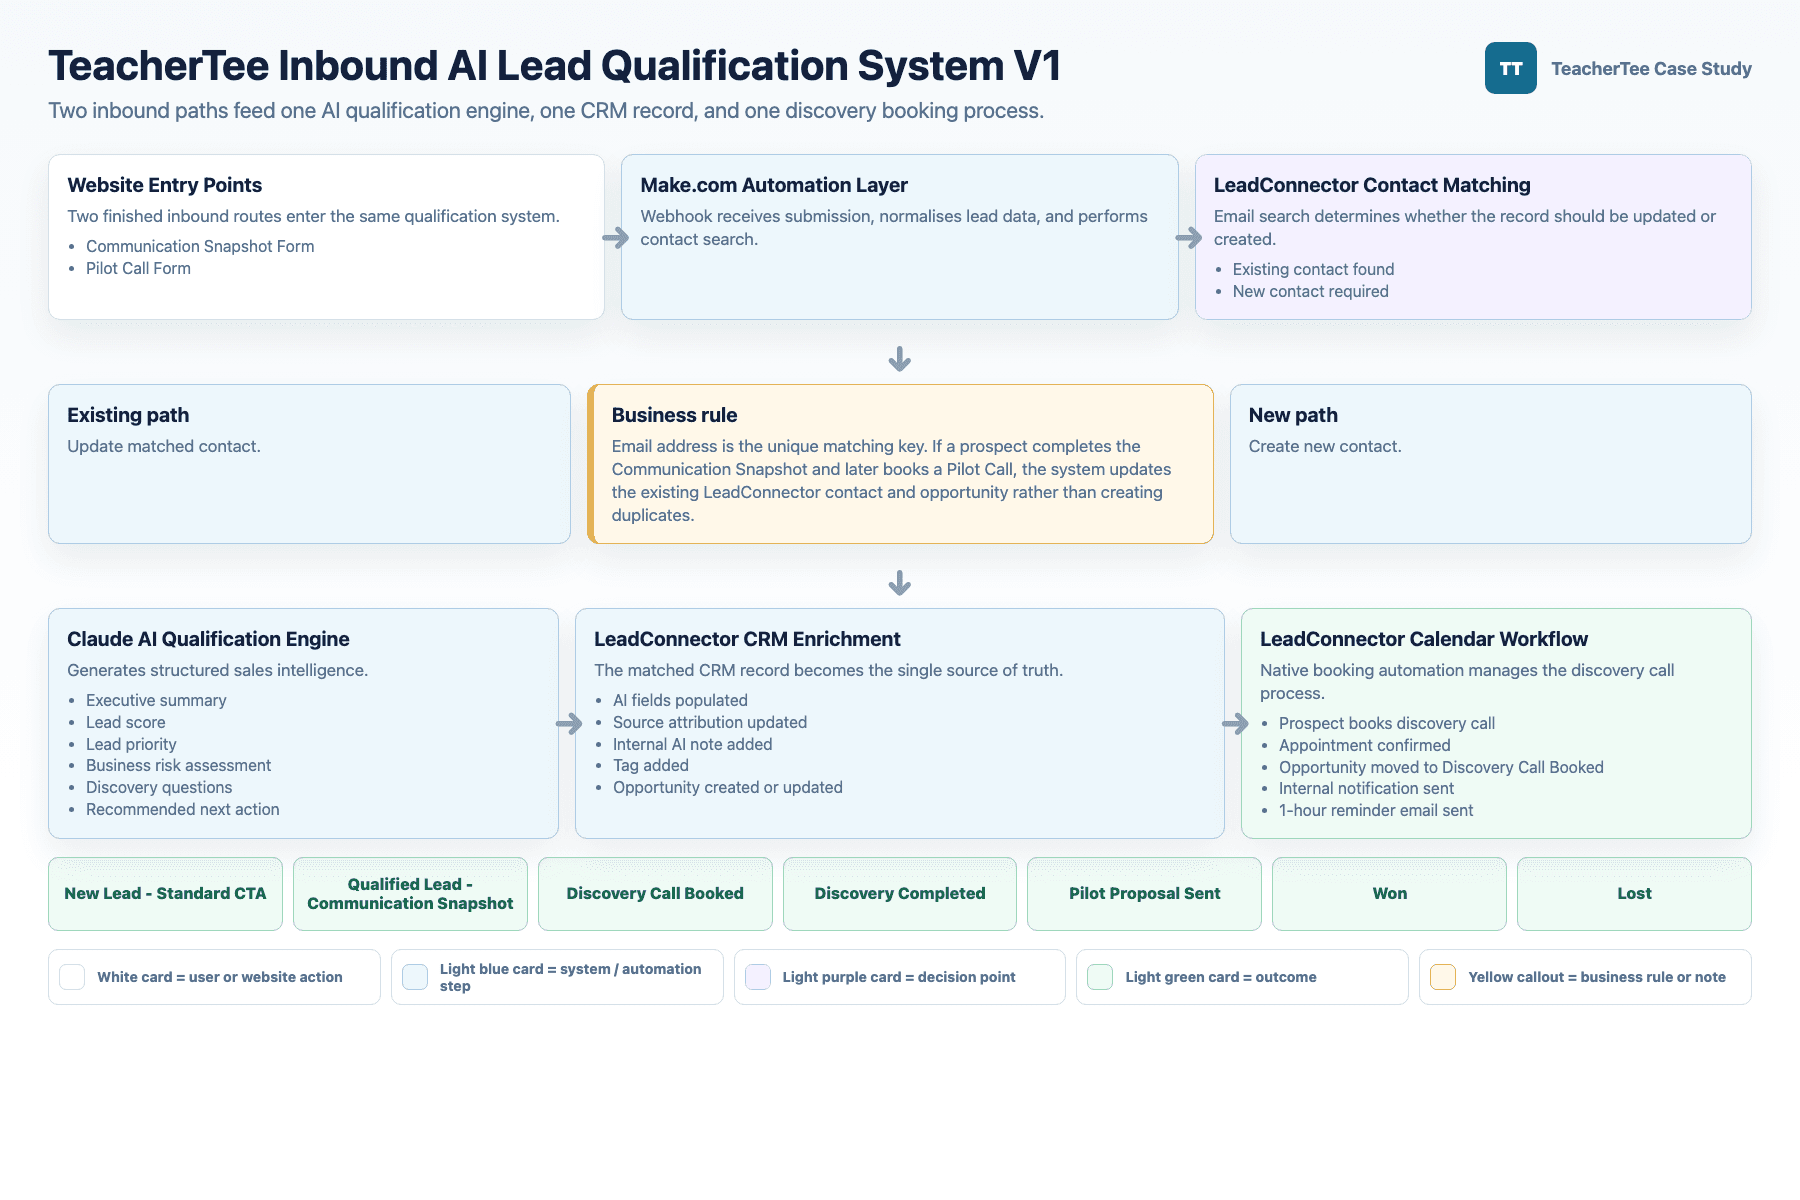
Task: Click the Prospect books discovery call bullet
Action: click(1387, 723)
